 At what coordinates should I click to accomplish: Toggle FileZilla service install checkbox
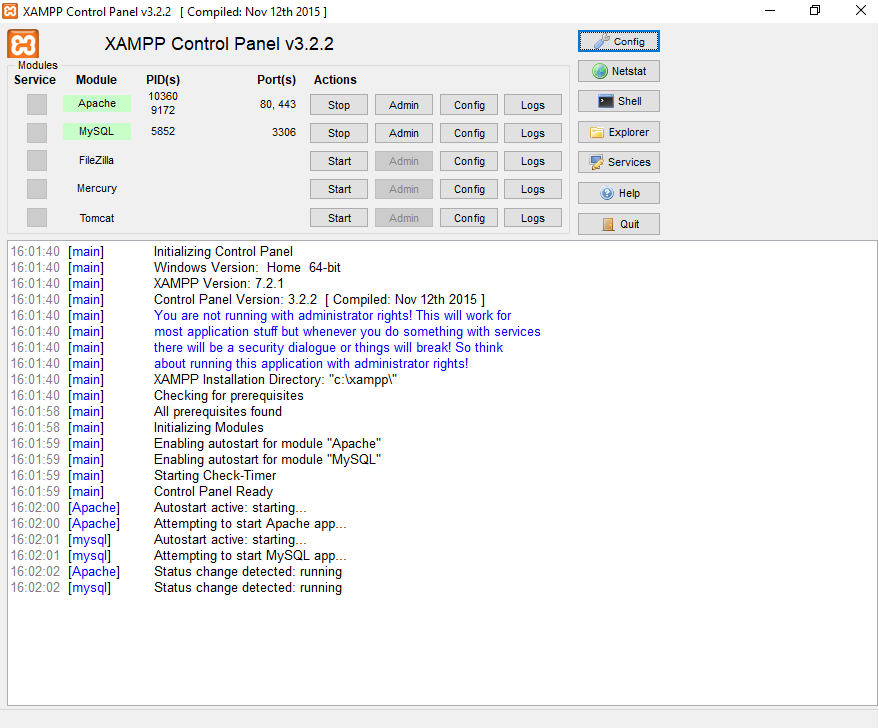click(37, 160)
